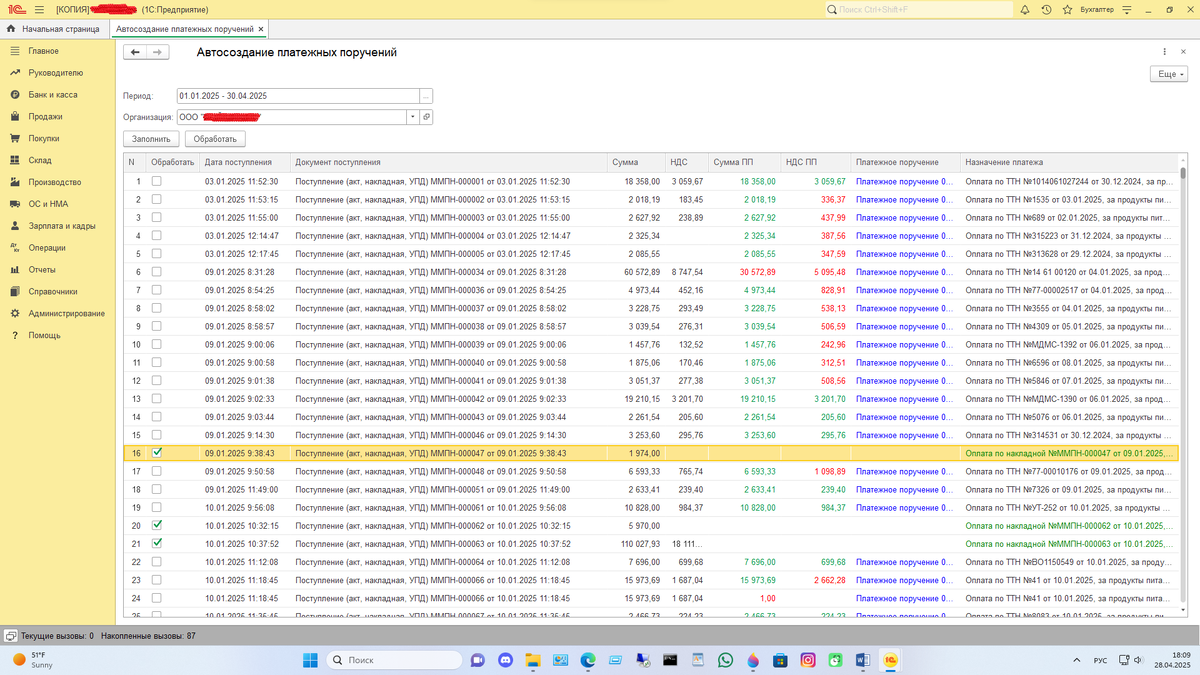Open Платежное поручение link in row 6

click(x=904, y=272)
